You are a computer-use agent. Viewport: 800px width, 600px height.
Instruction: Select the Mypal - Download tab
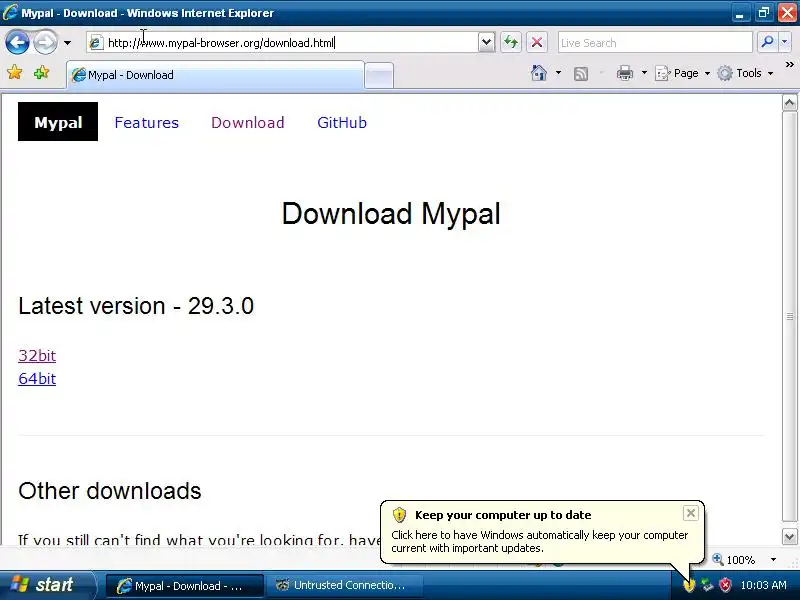pyautogui.click(x=215, y=75)
